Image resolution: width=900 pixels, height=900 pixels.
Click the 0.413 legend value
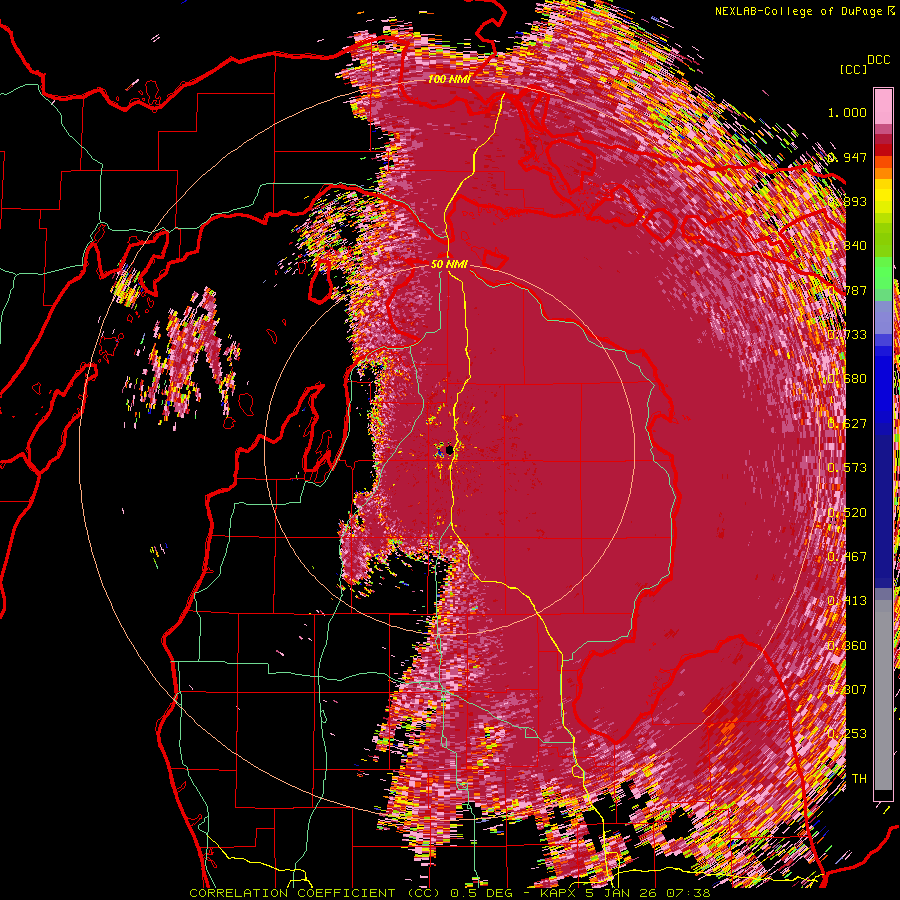(x=847, y=601)
